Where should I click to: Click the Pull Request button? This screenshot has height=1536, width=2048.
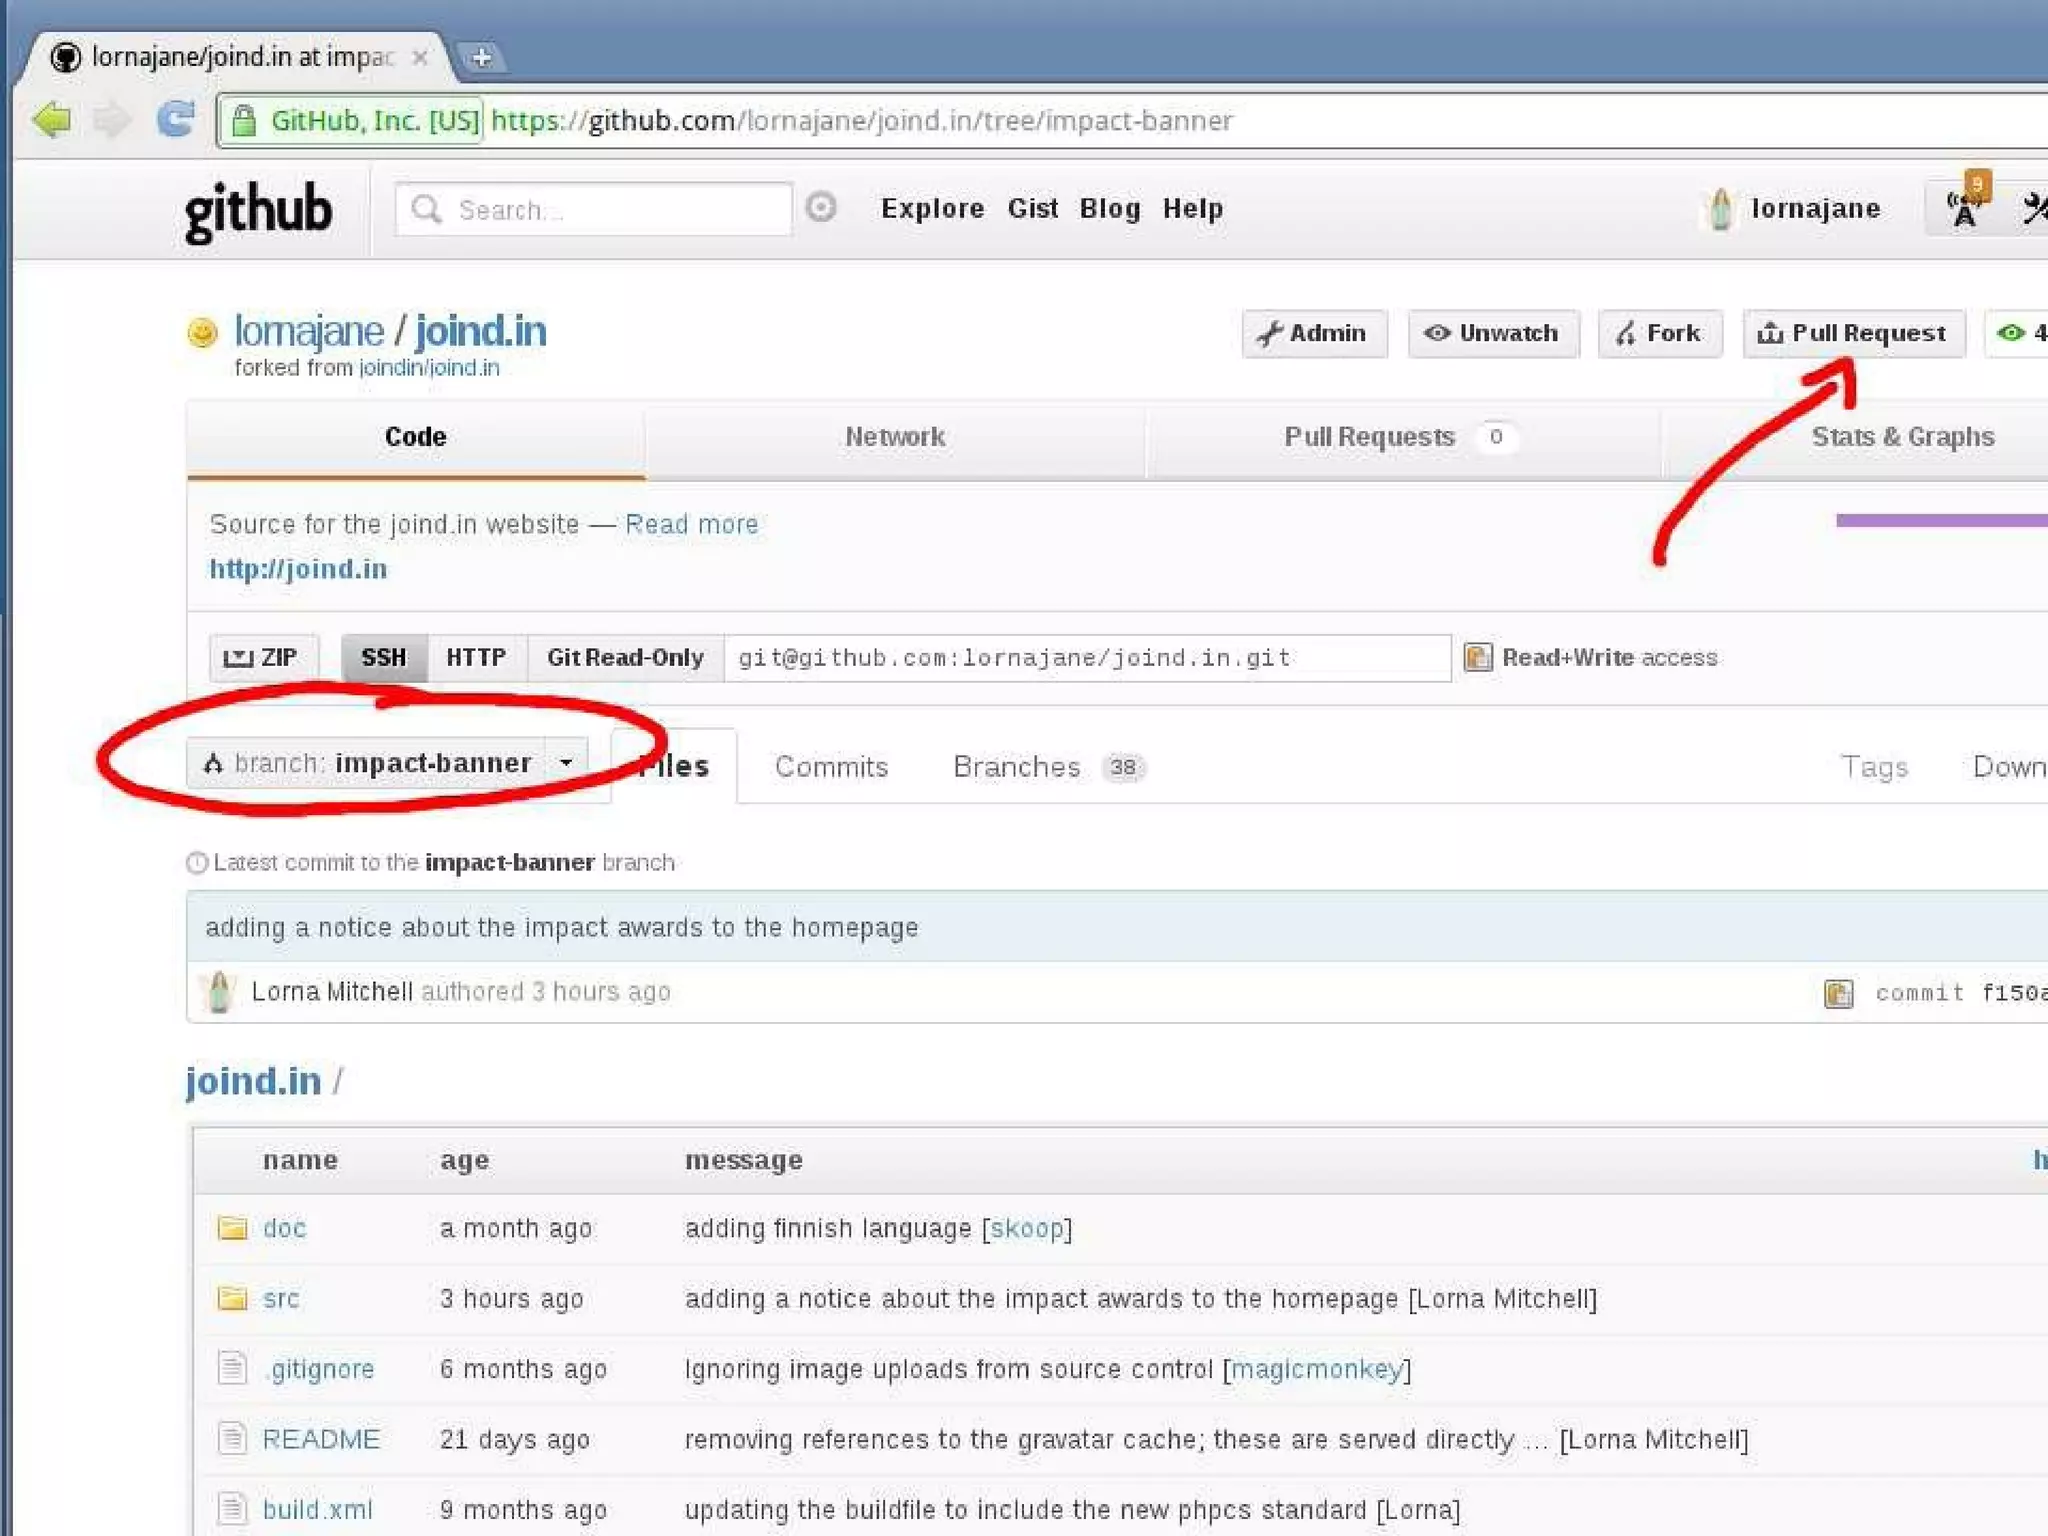click(1853, 333)
